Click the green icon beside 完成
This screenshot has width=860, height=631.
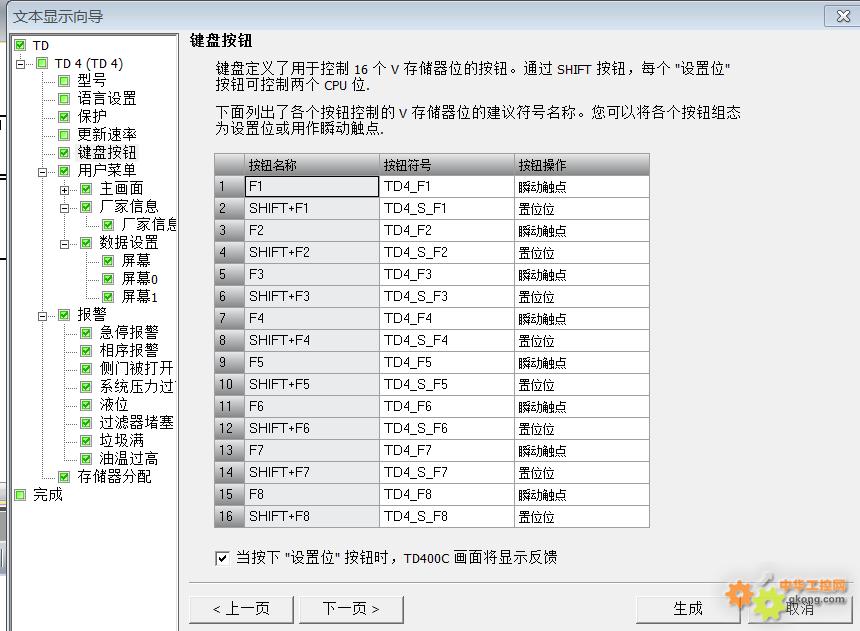(20, 494)
